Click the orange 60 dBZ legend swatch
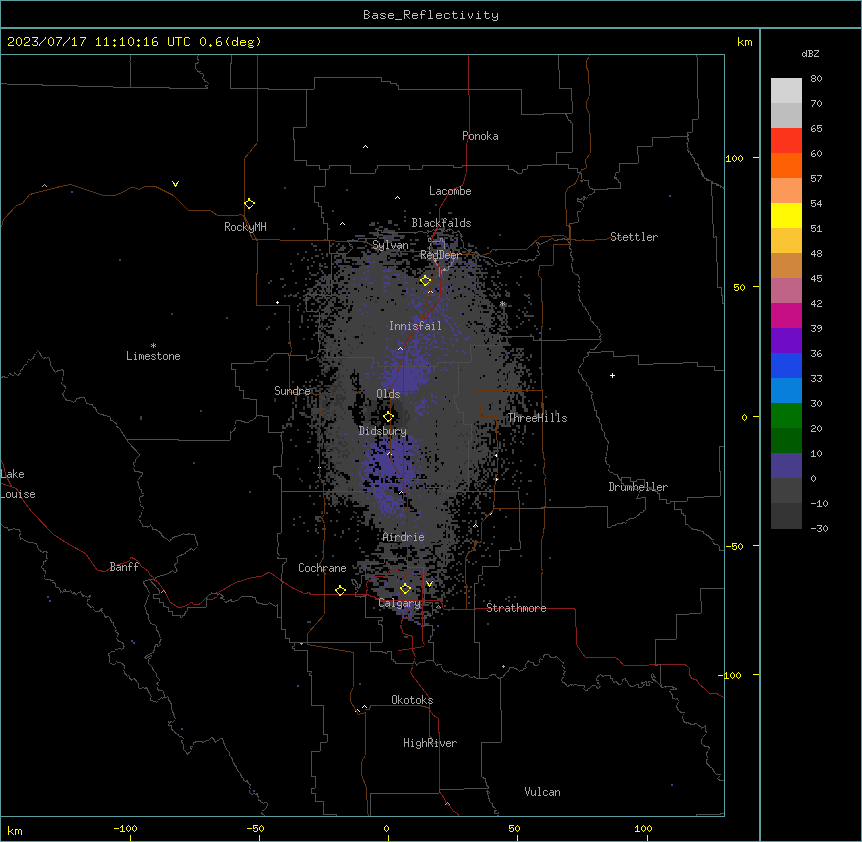 point(786,165)
